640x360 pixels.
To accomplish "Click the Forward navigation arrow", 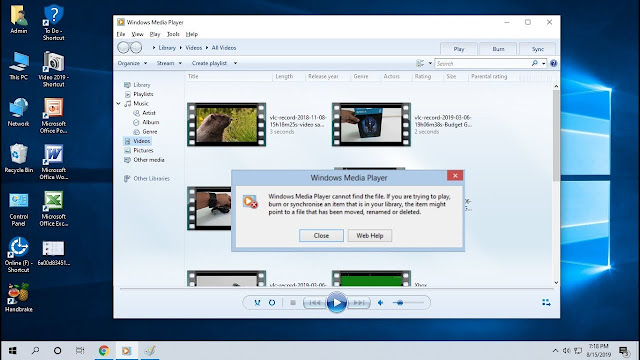I will tap(136, 48).
